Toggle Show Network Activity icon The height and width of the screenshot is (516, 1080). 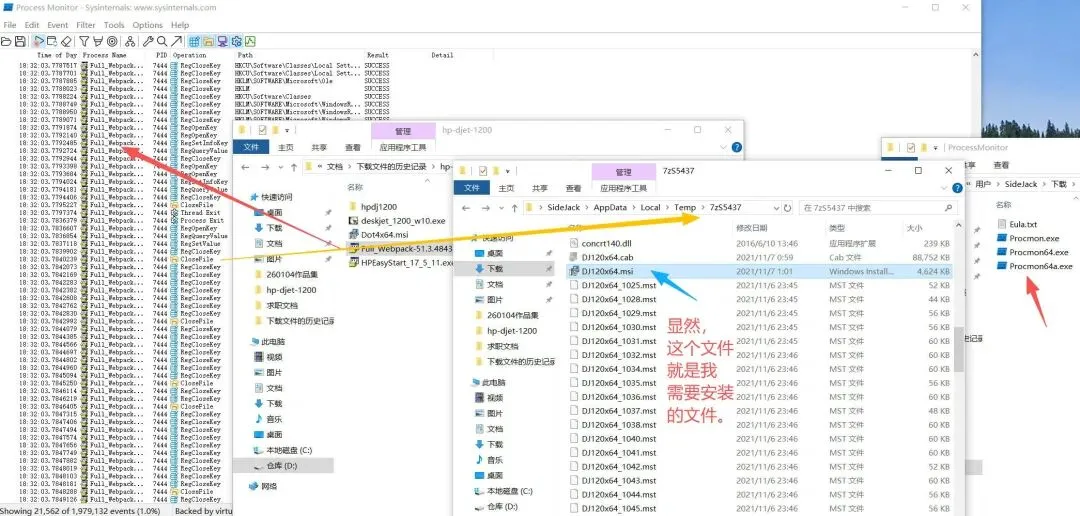click(x=222, y=41)
